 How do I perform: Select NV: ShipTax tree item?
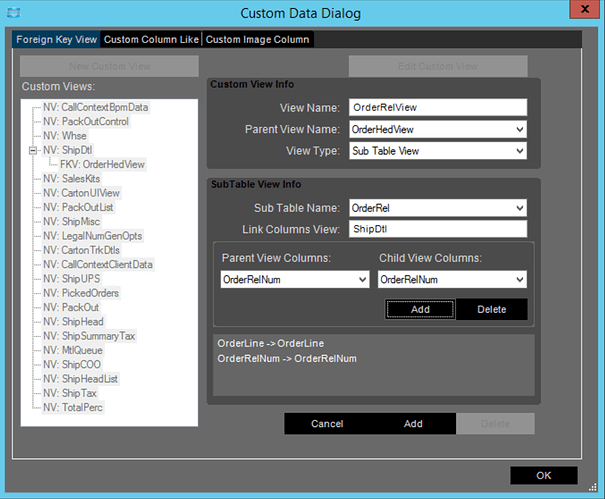(70, 393)
